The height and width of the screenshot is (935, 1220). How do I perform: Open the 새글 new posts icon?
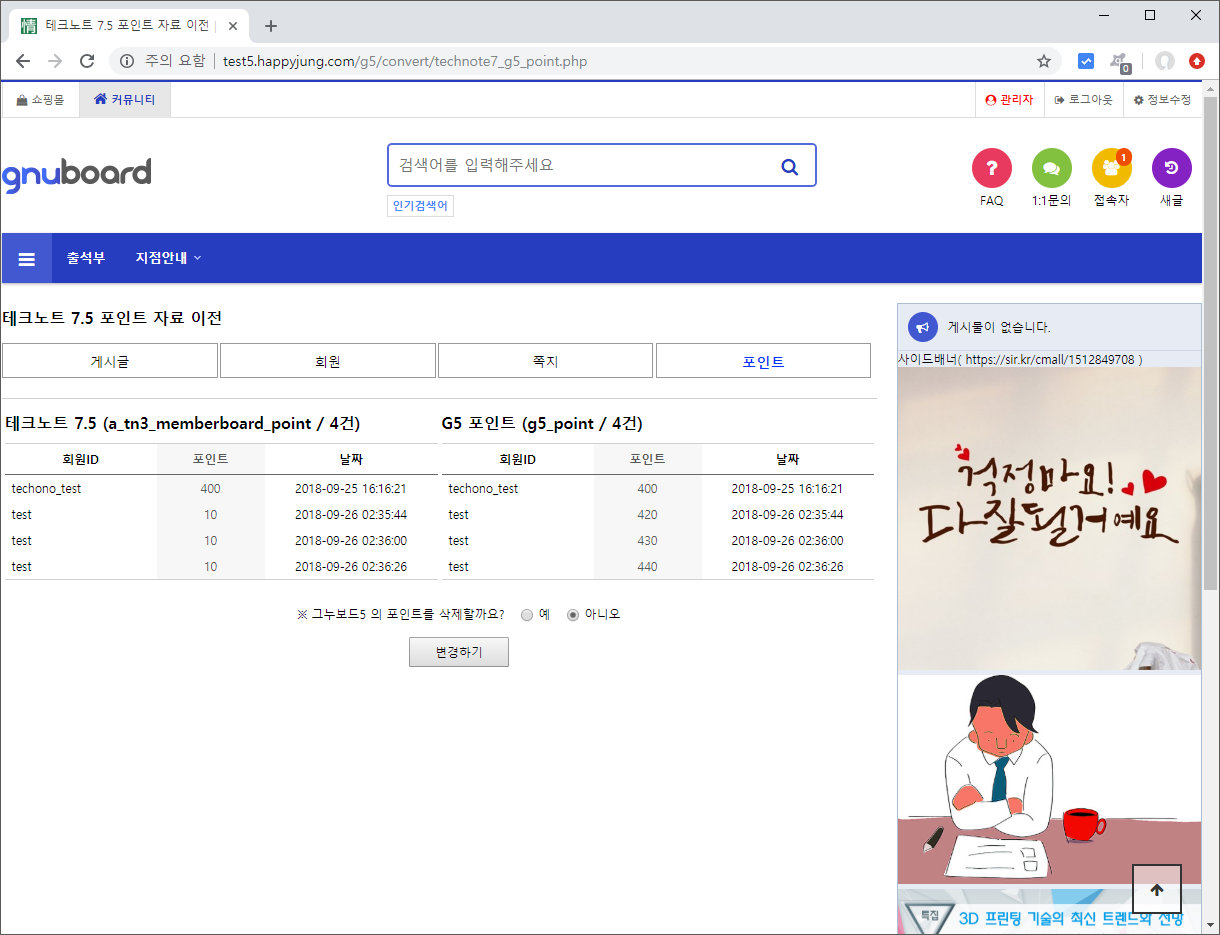point(1171,168)
